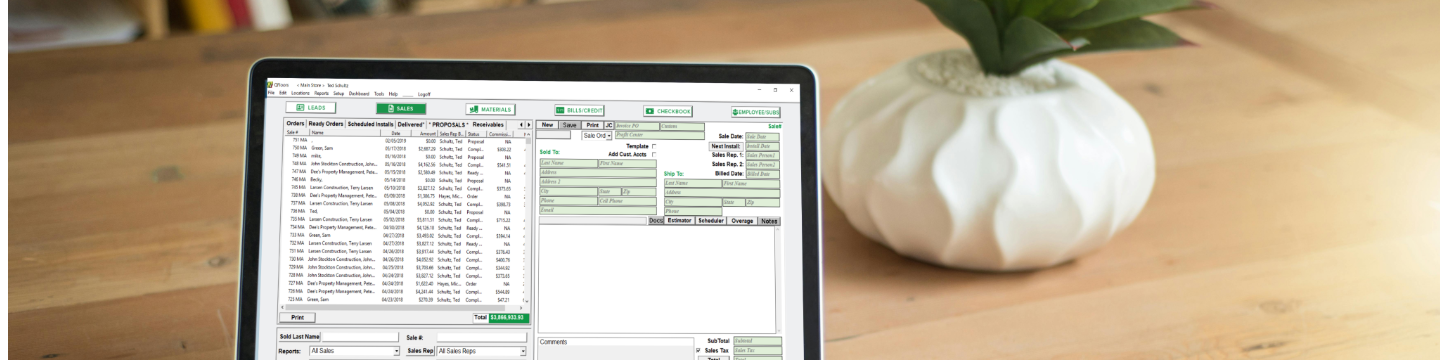Open the Employee/Subs module

coord(756,112)
